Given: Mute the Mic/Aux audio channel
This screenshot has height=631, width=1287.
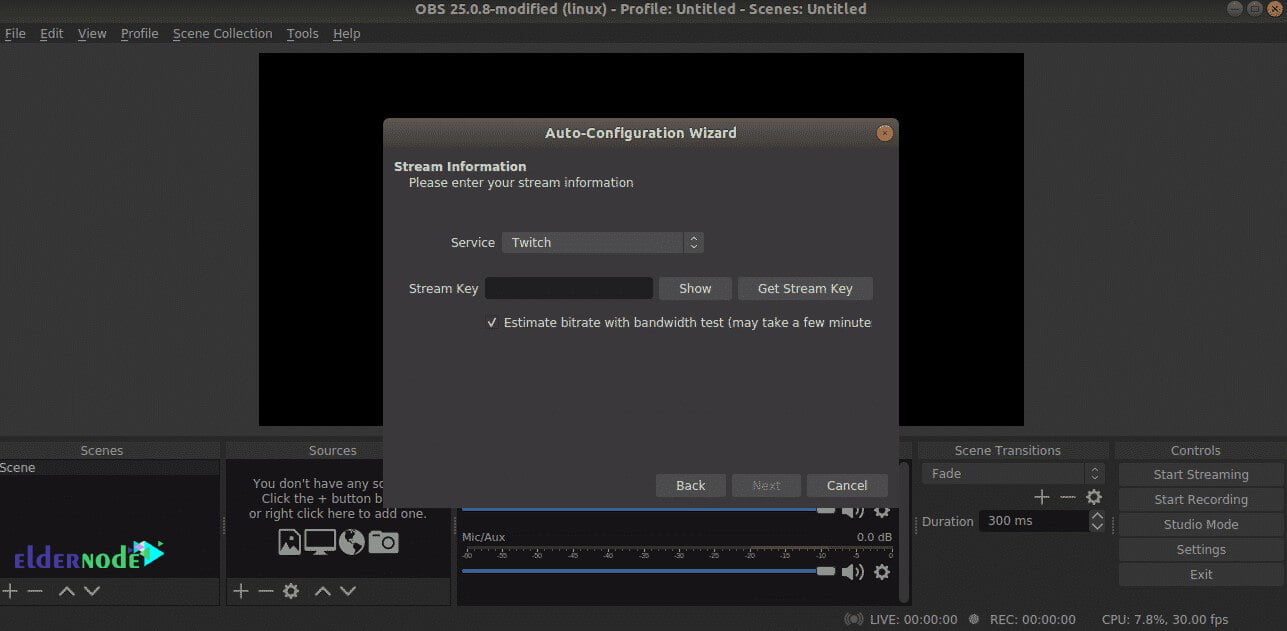Looking at the screenshot, I should [853, 572].
